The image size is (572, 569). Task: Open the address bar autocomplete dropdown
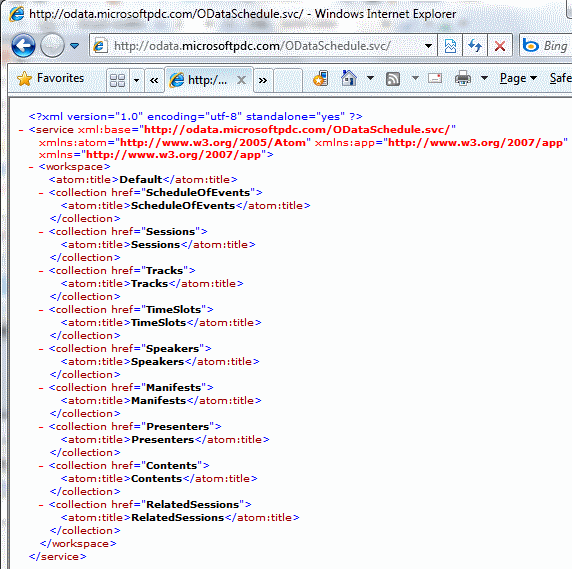point(429,46)
